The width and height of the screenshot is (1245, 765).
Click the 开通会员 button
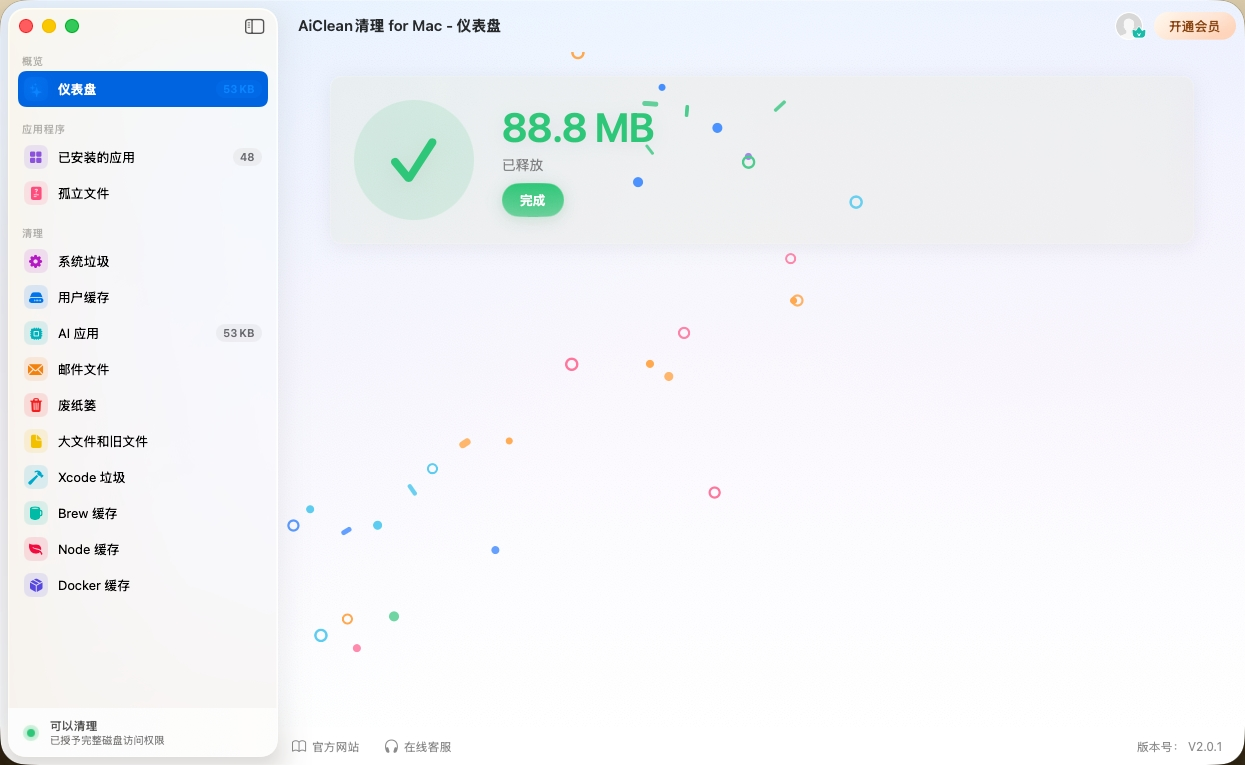pos(1194,27)
